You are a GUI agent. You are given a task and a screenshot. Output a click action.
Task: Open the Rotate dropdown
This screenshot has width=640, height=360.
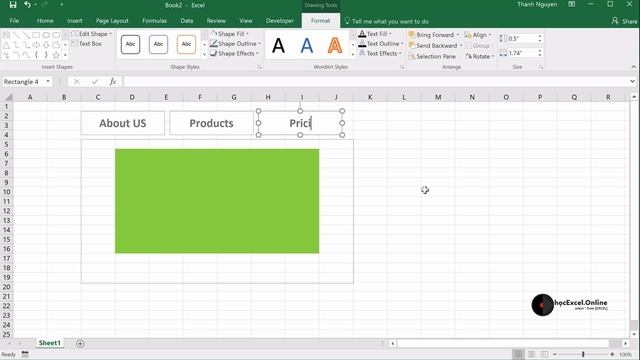coord(480,56)
